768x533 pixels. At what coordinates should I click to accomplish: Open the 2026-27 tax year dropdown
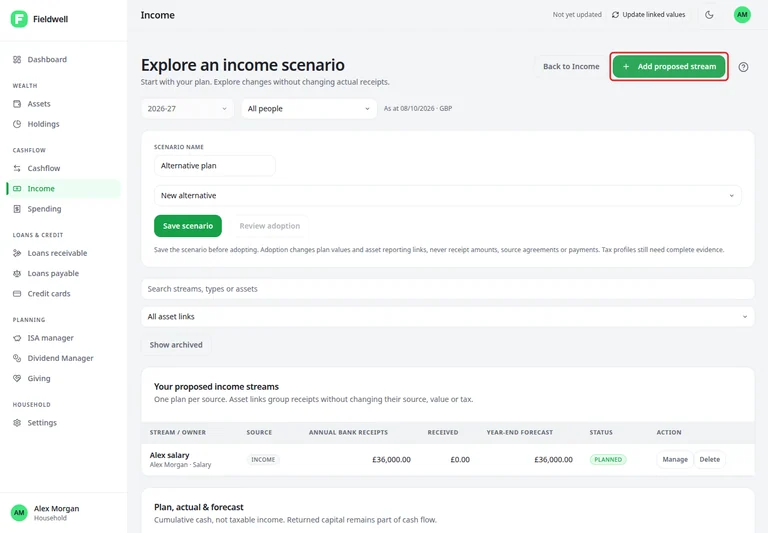[x=187, y=109]
